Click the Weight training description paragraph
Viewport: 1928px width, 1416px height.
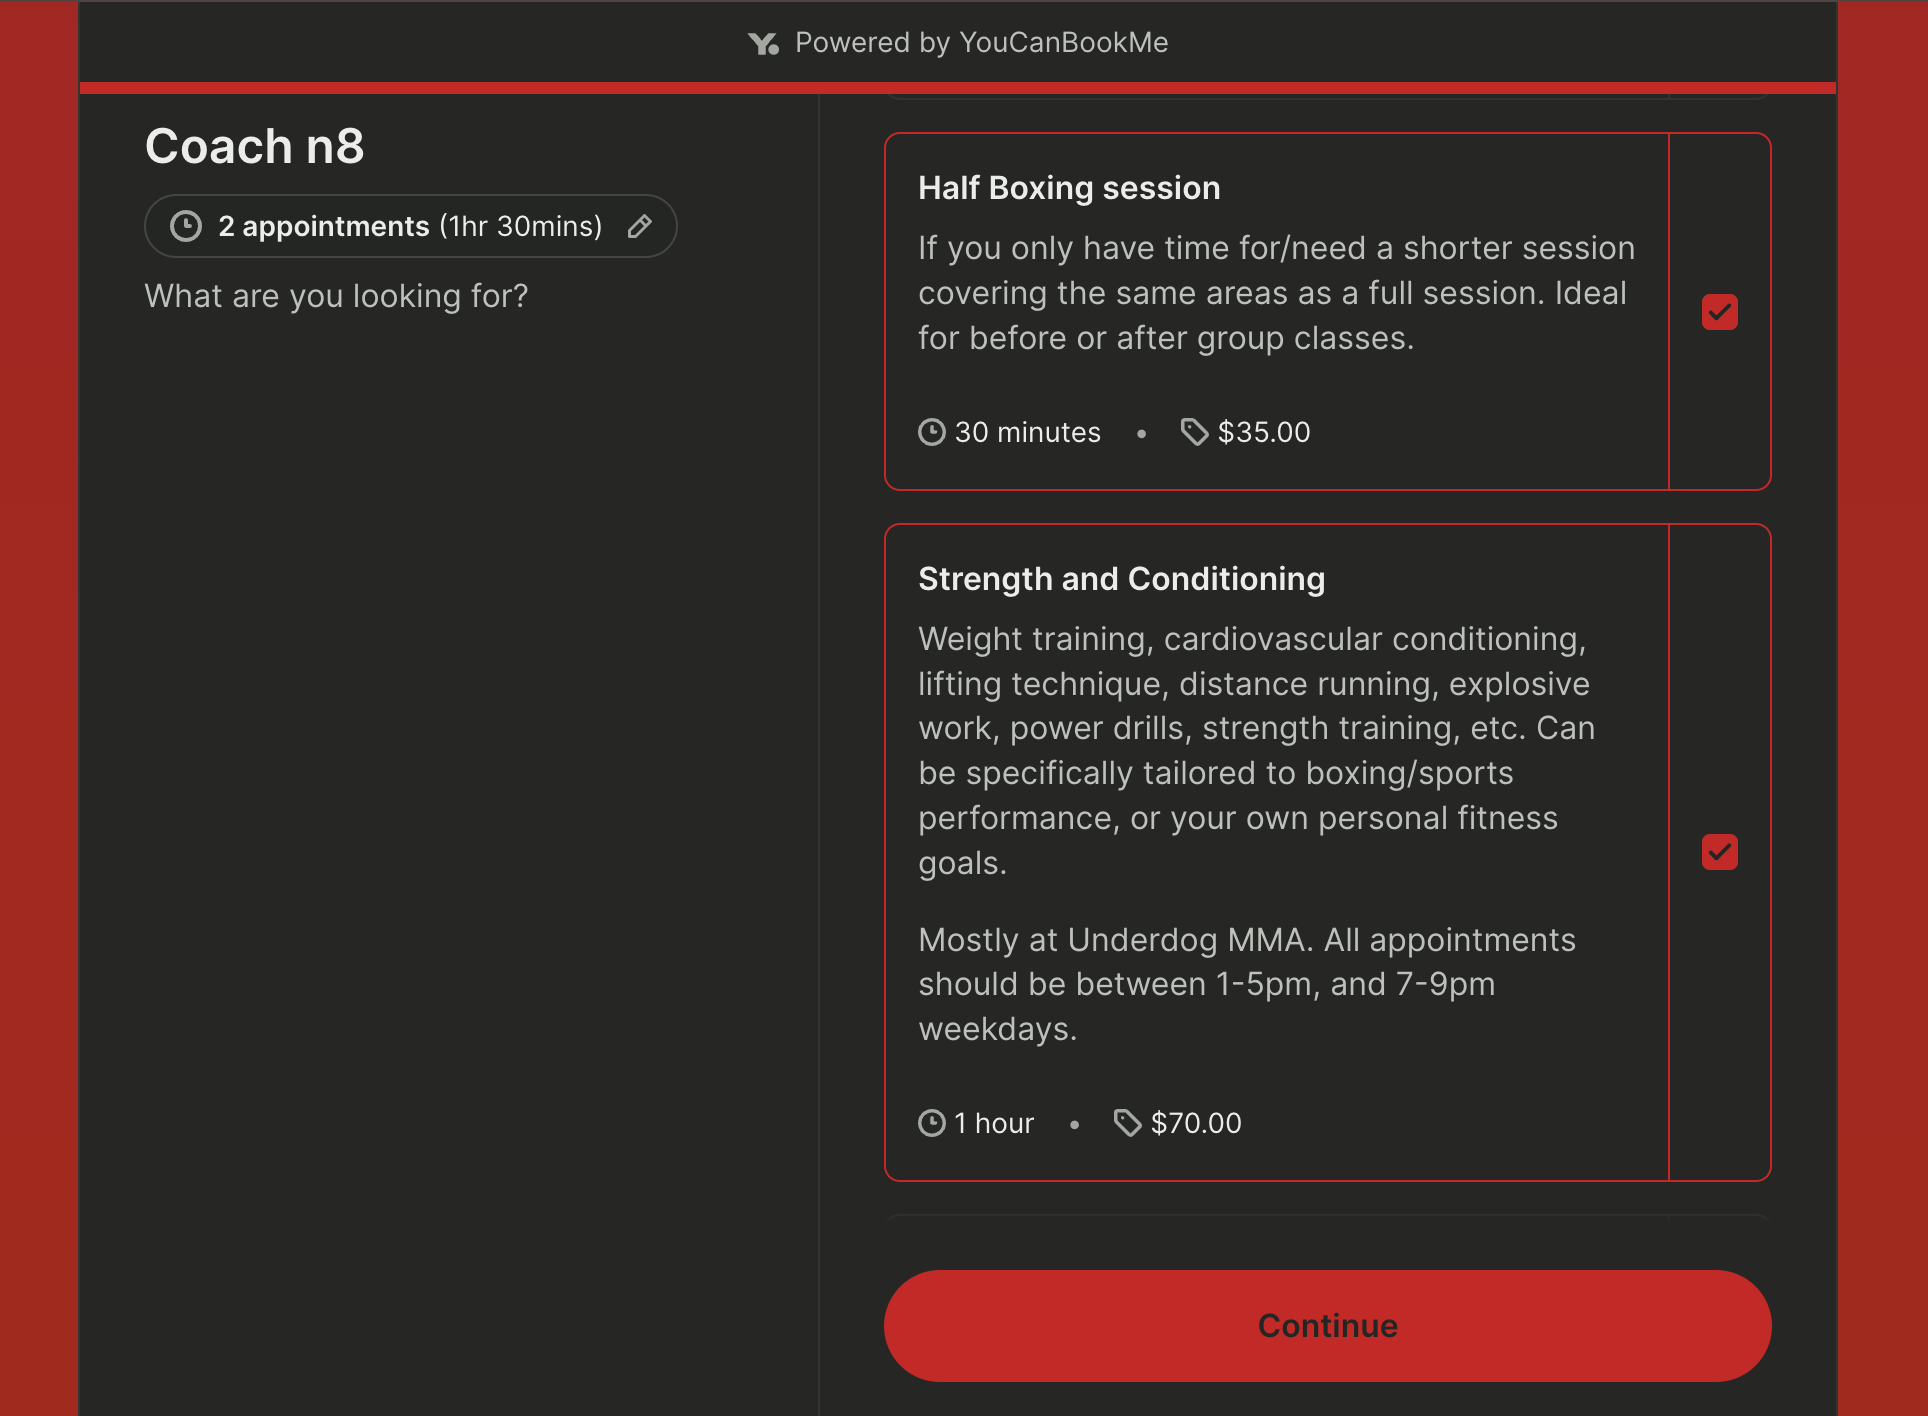click(x=1256, y=750)
